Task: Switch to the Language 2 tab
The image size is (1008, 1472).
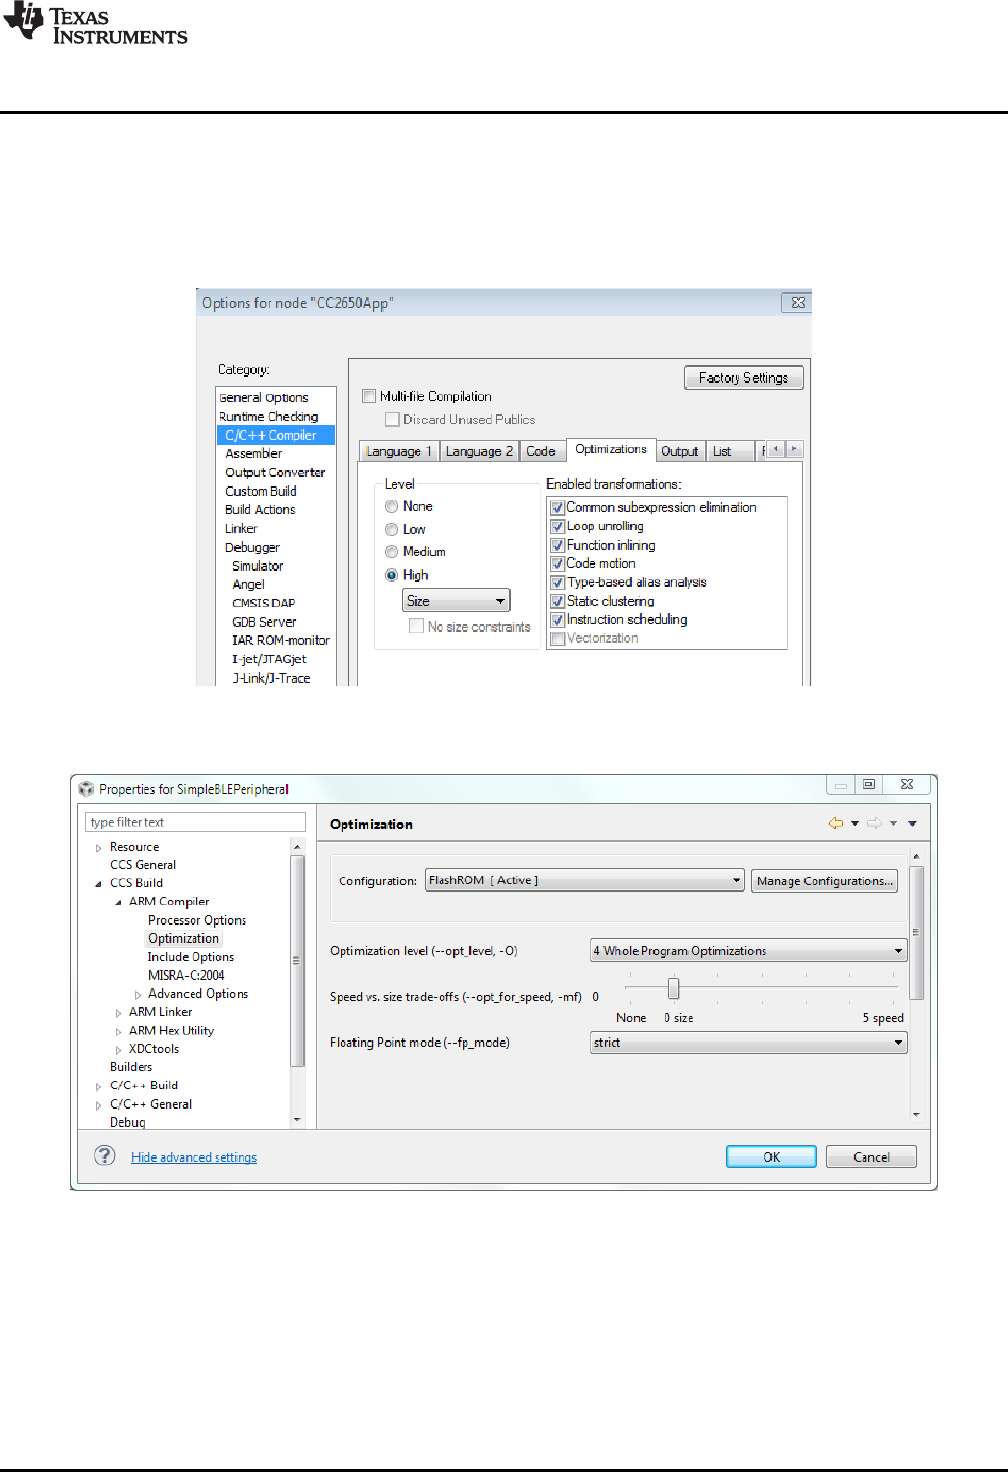Action: pyautogui.click(x=479, y=451)
